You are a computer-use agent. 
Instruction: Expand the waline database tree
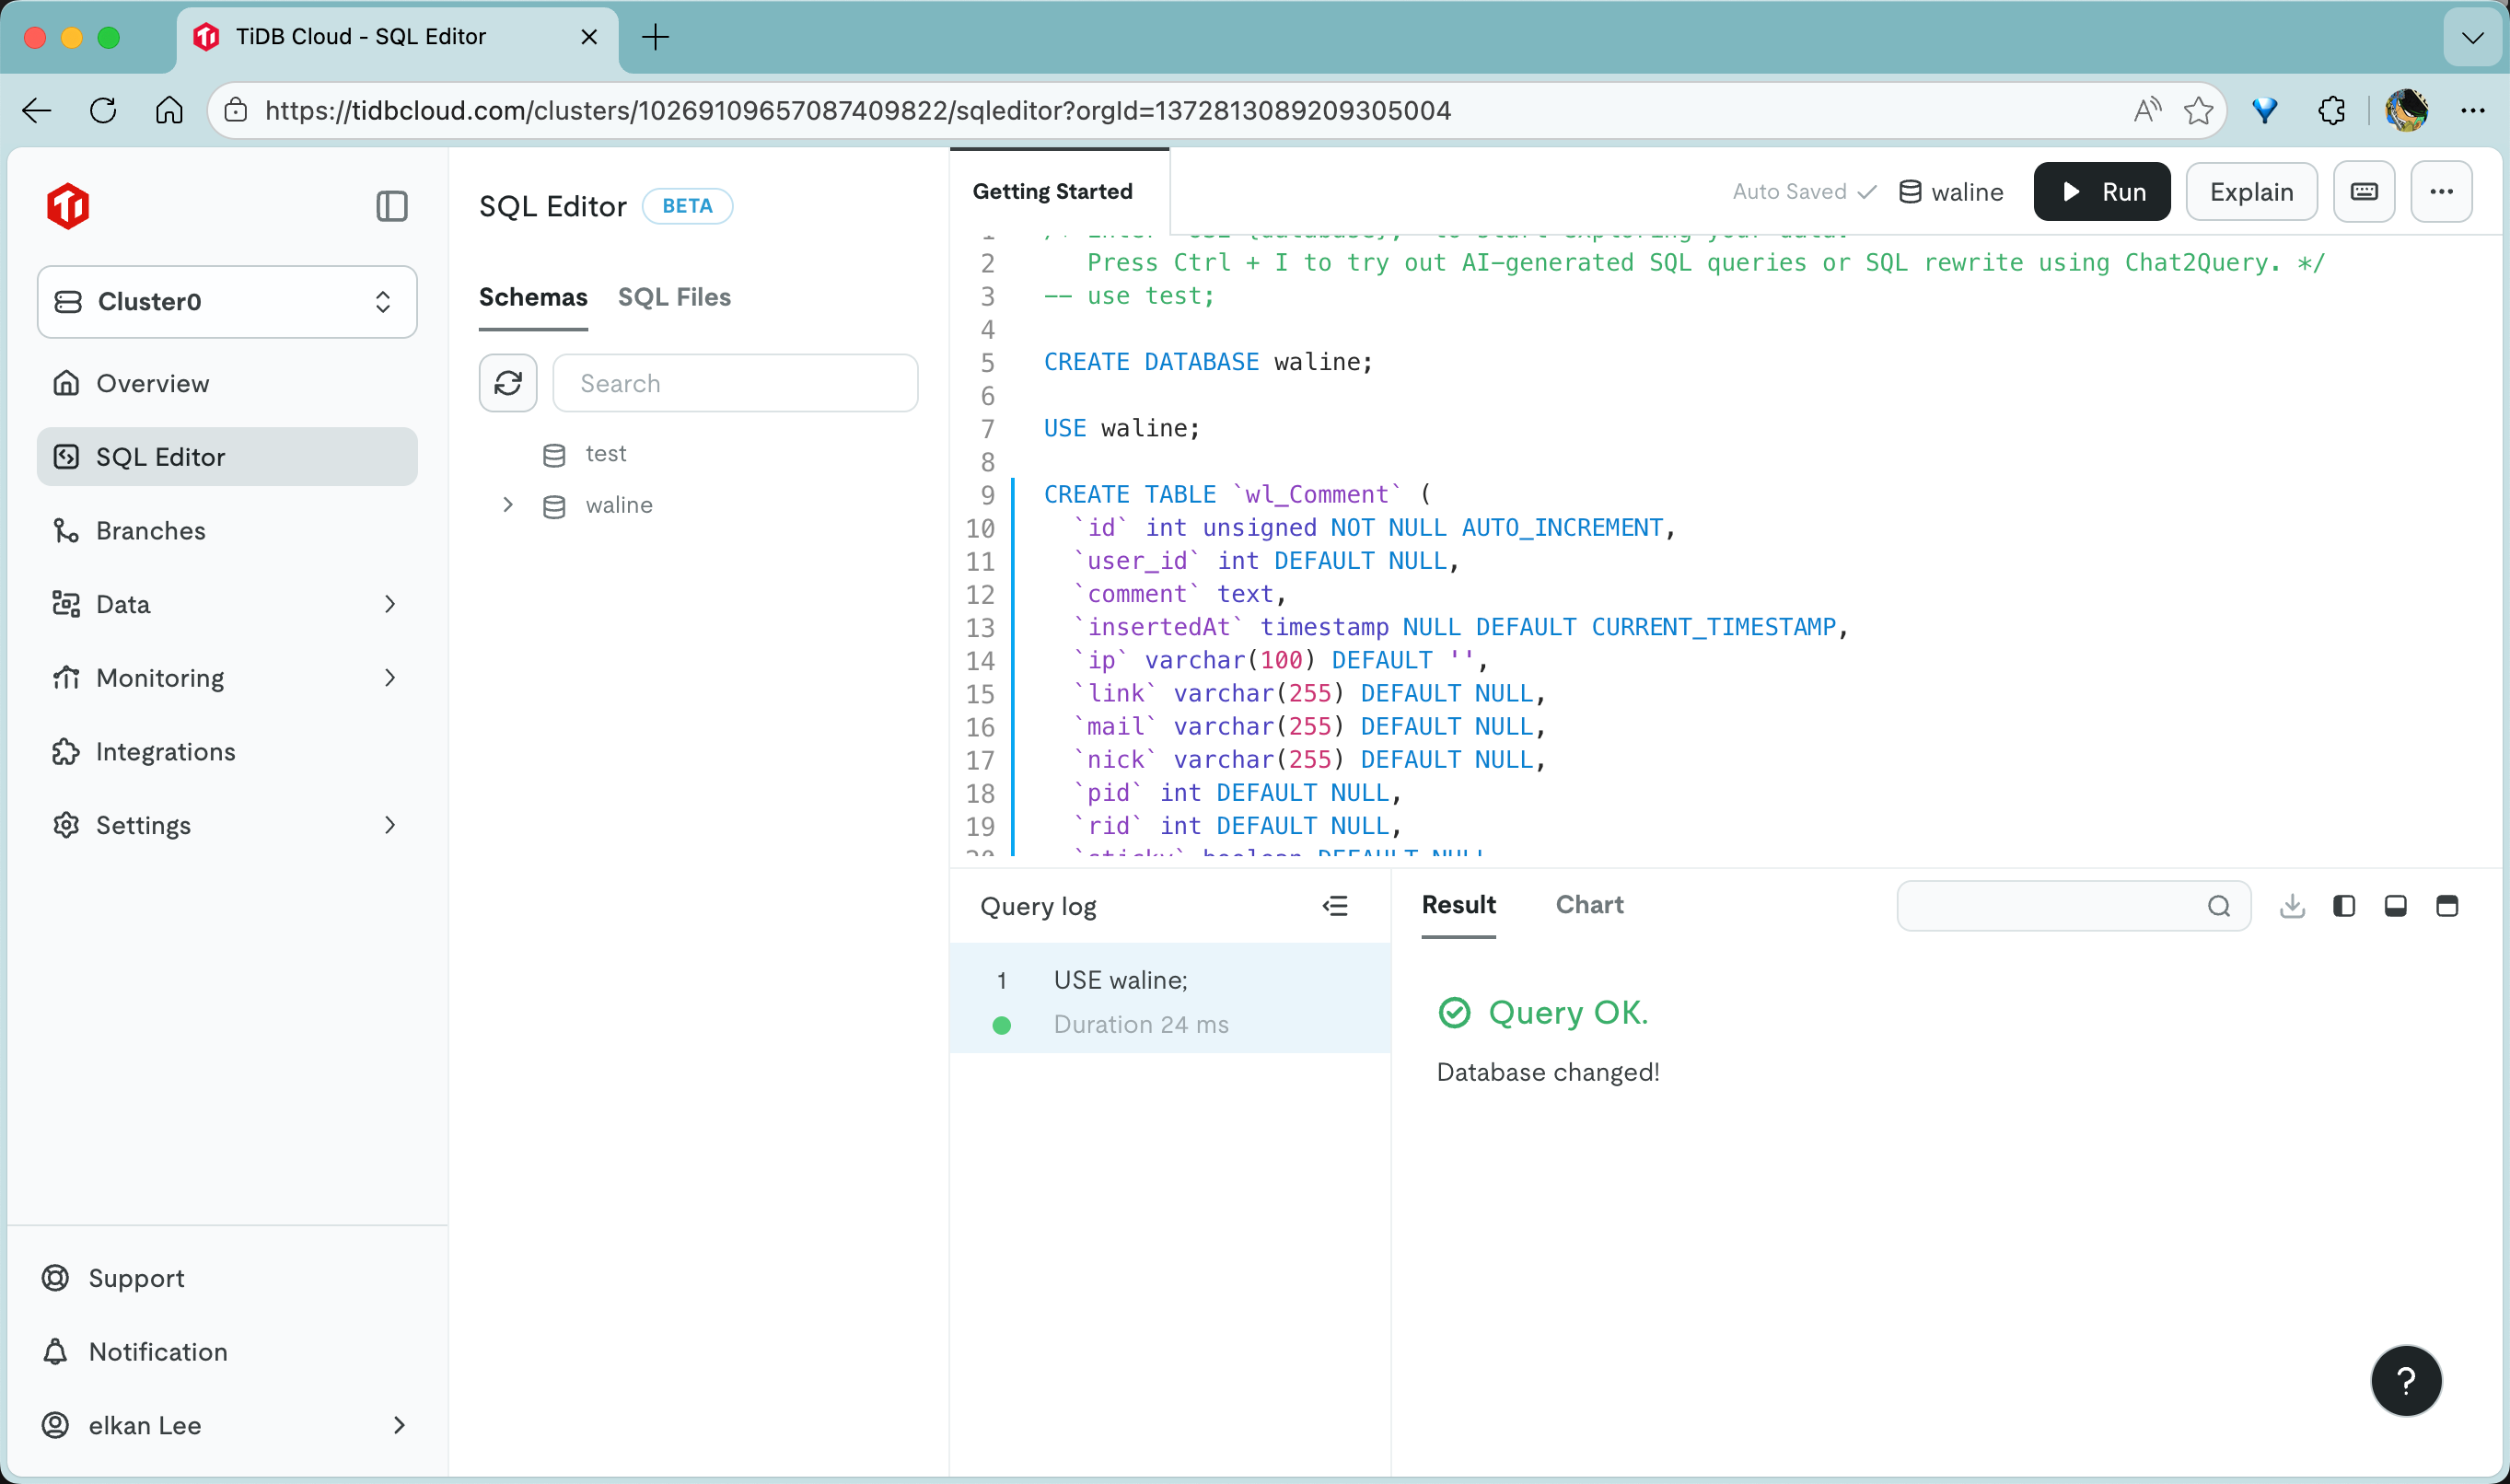[x=508, y=505]
